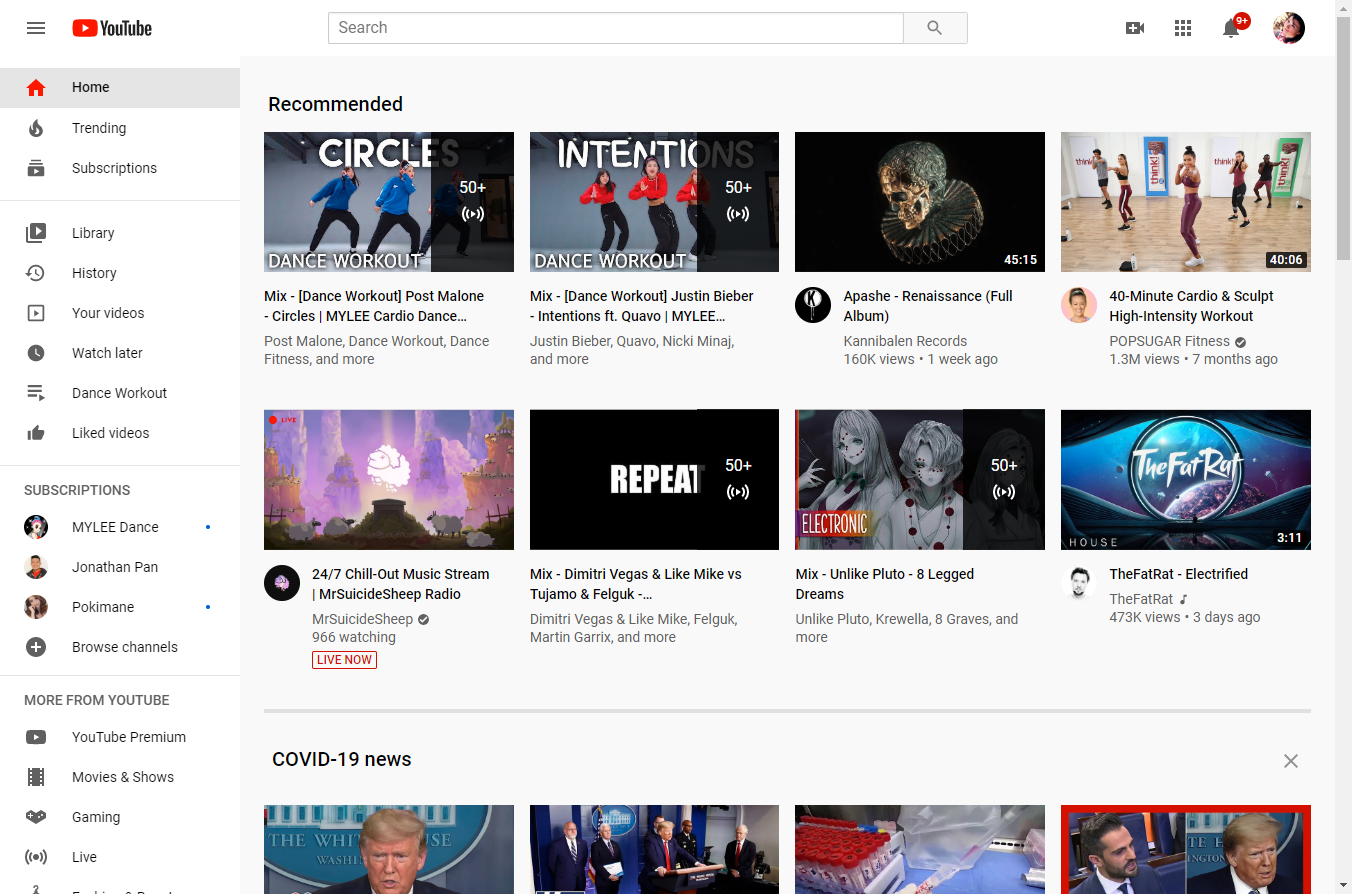
Task: Open Watch later list
Action: point(107,353)
